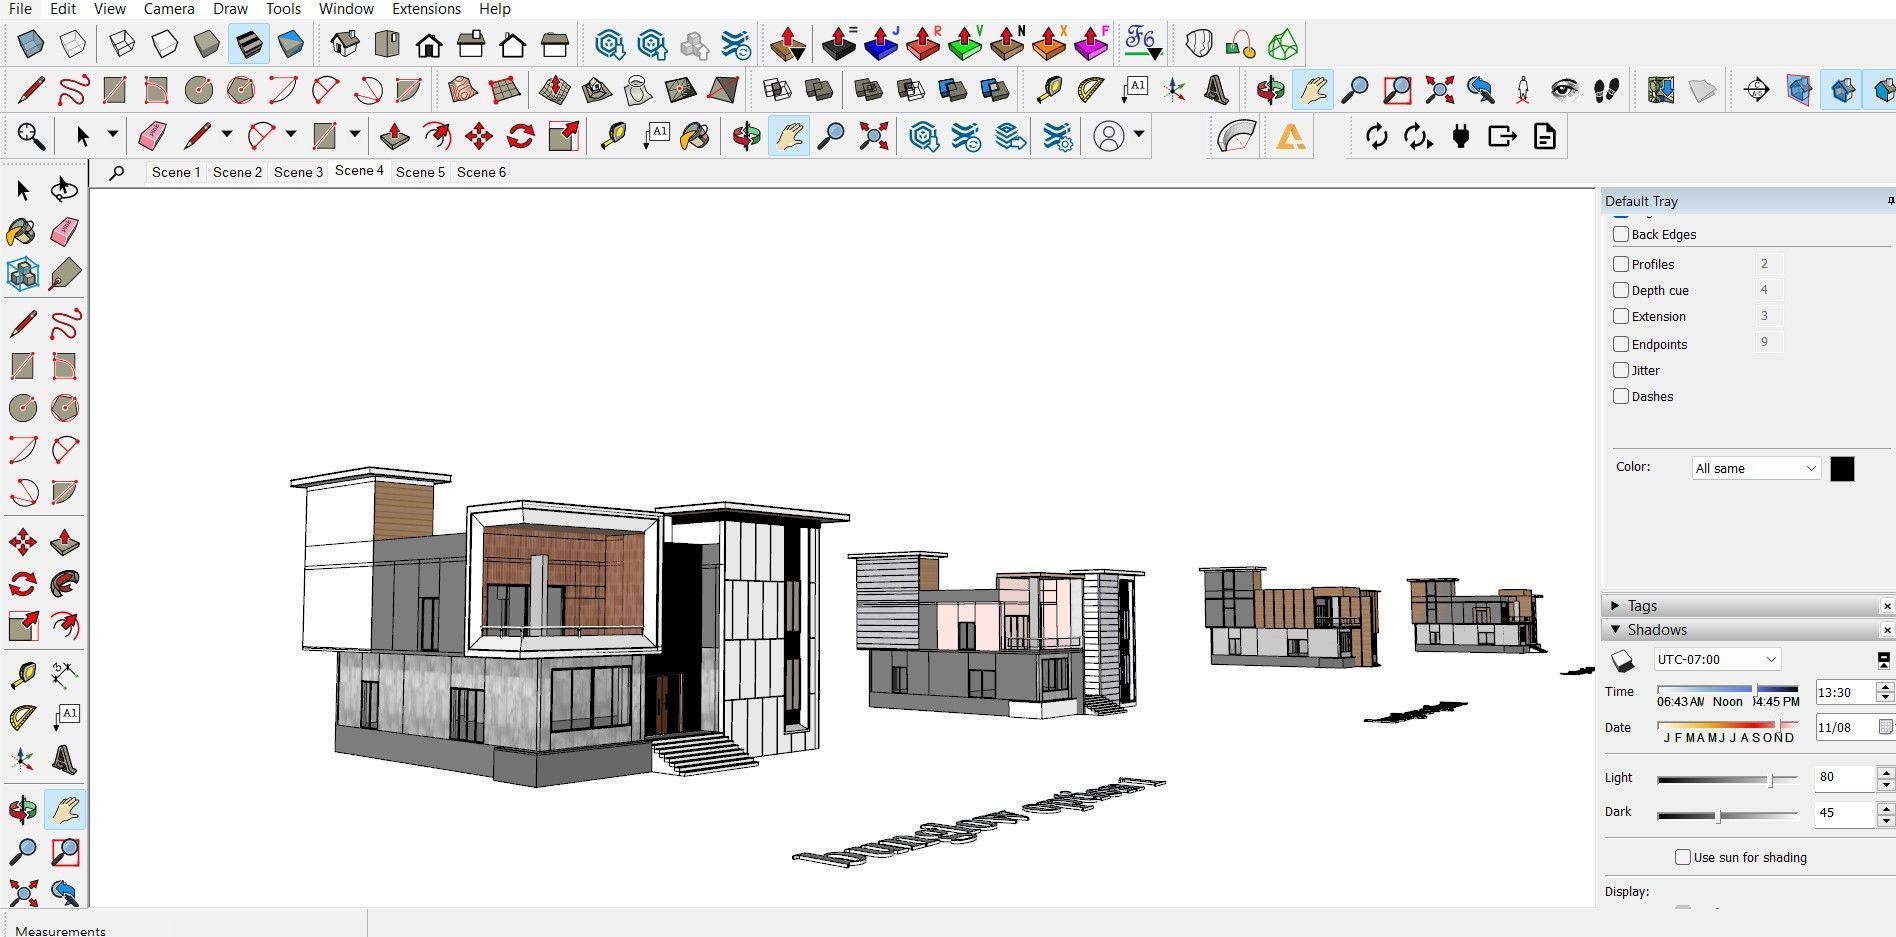The height and width of the screenshot is (937, 1896).
Task: Click Zoom Extents in left toolbar
Action: (22, 892)
